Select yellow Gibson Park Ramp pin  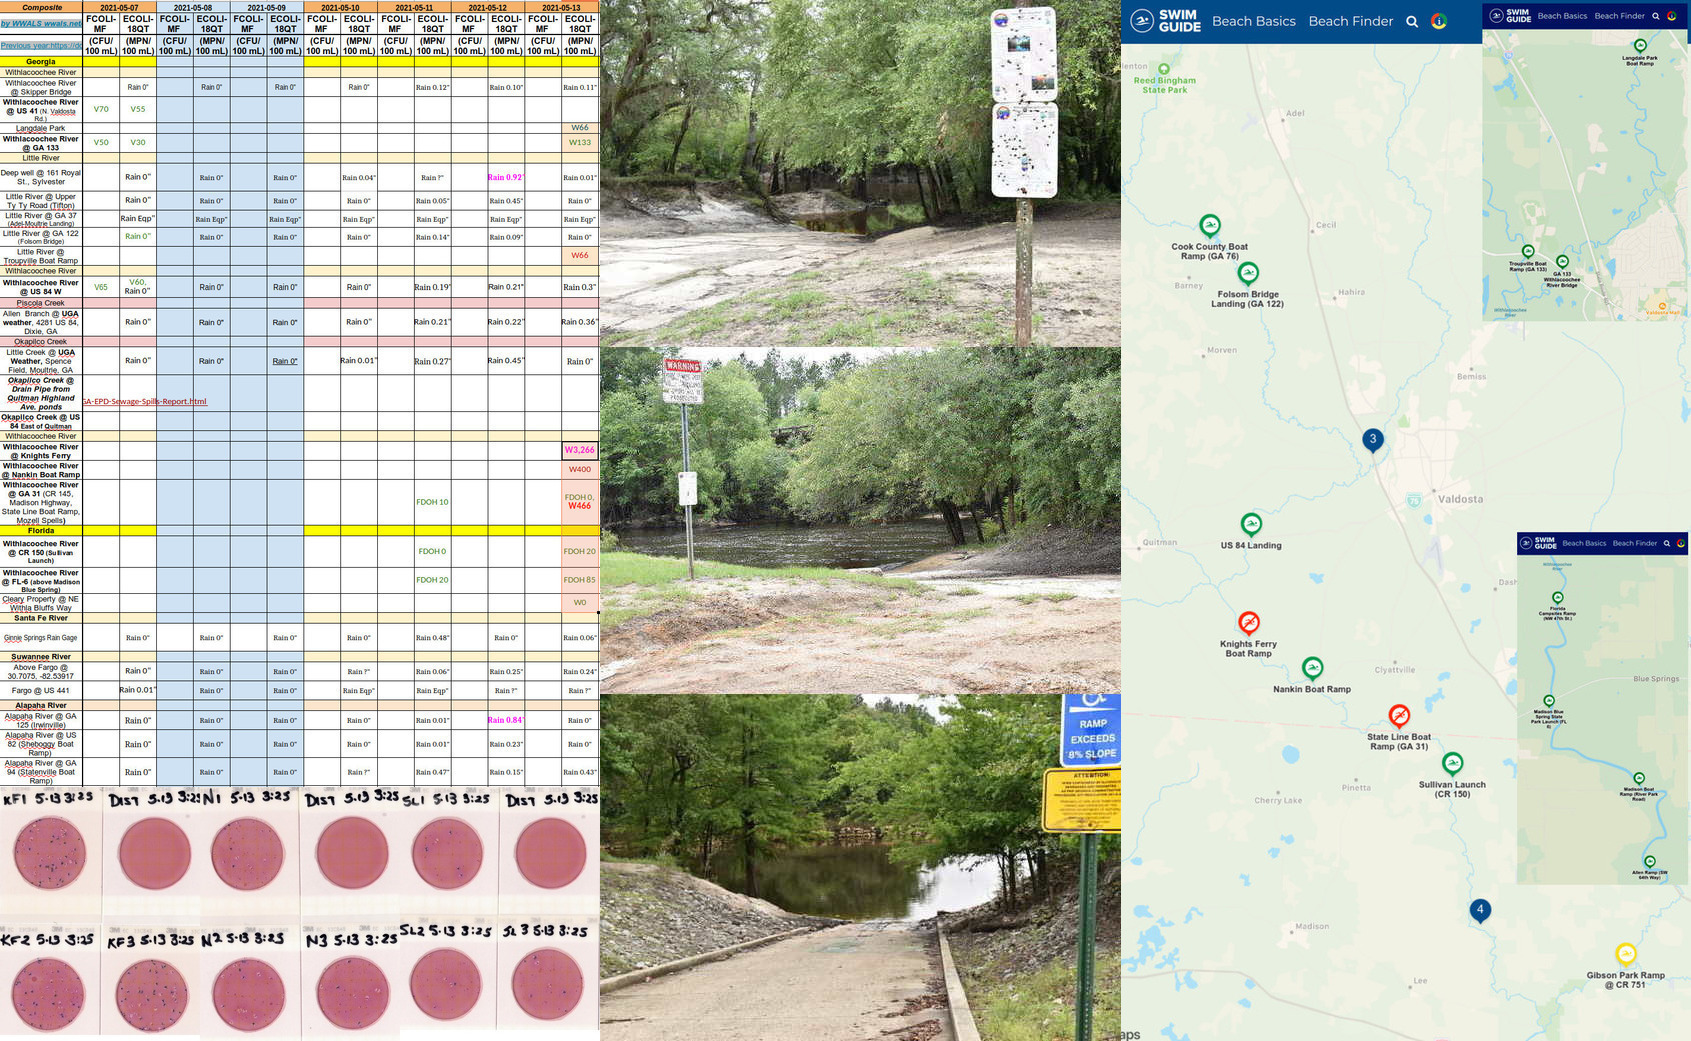pos(1626,954)
